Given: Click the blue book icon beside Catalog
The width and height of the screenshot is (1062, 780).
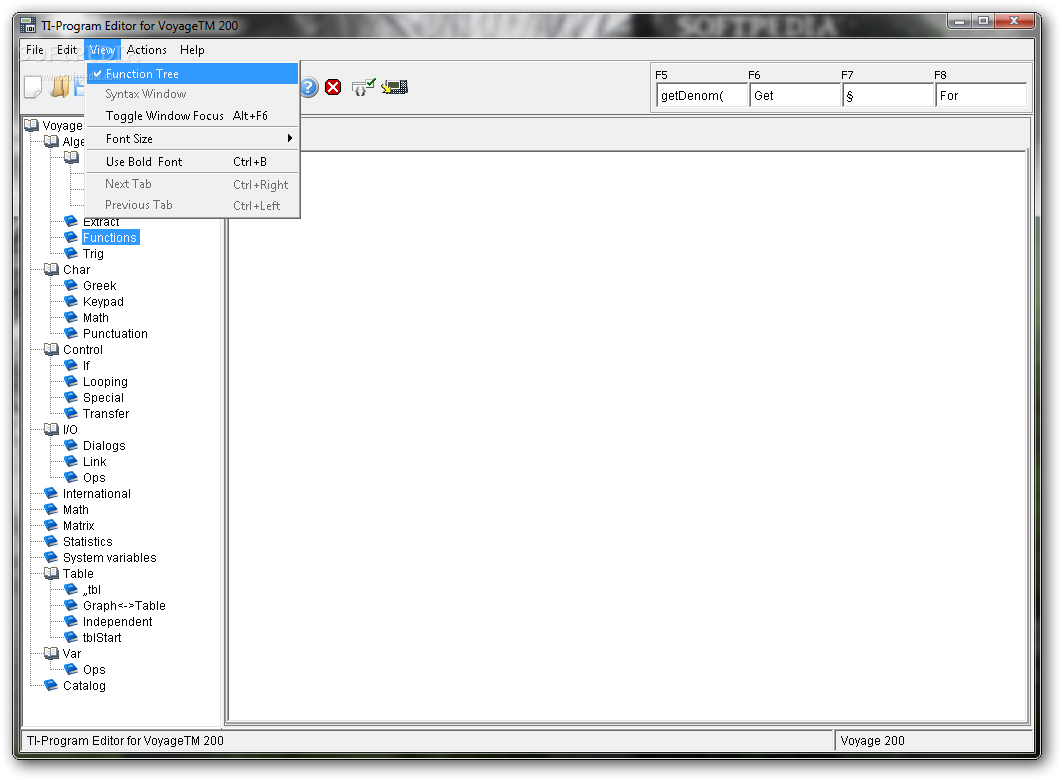Looking at the screenshot, I should click(51, 685).
